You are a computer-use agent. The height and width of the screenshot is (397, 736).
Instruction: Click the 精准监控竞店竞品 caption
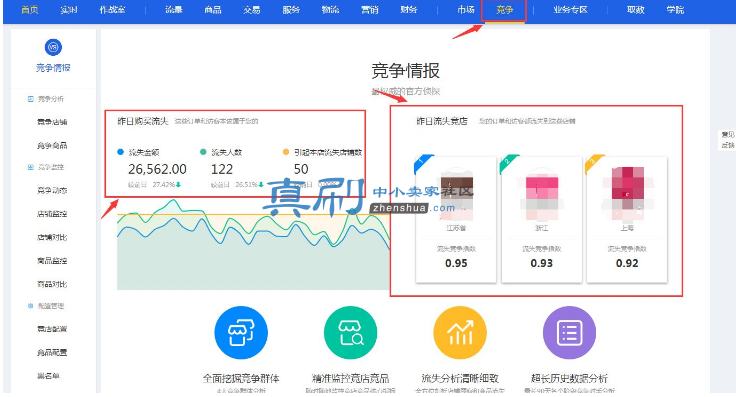coord(350,378)
